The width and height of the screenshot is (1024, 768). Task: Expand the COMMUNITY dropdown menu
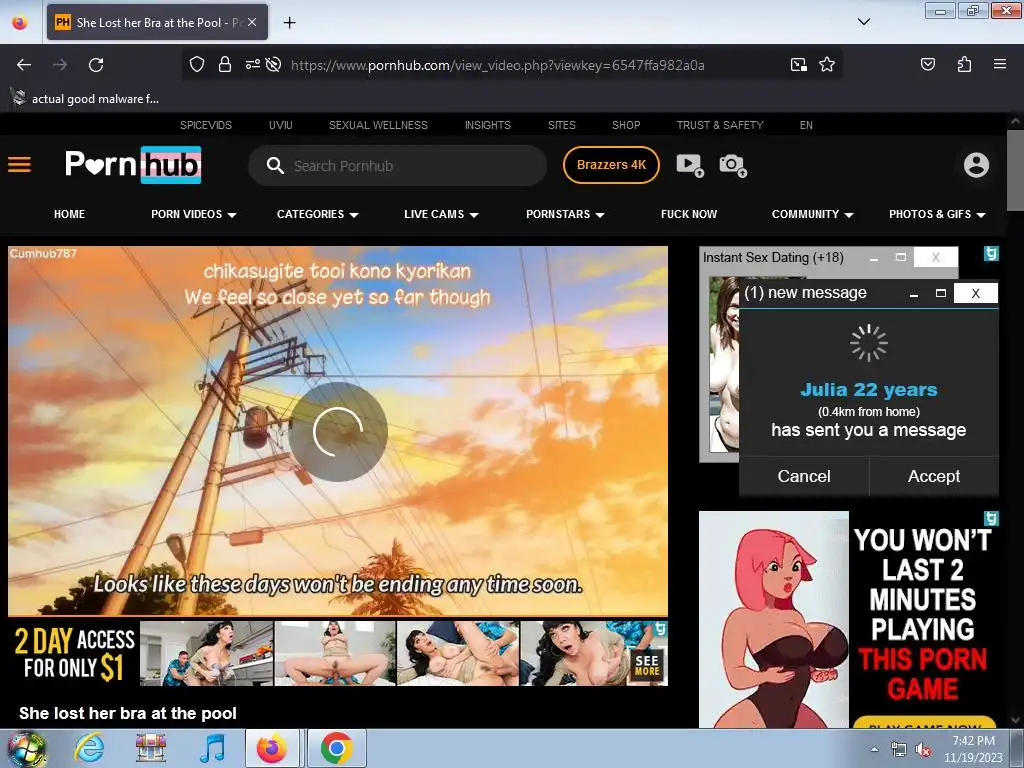[x=812, y=214]
